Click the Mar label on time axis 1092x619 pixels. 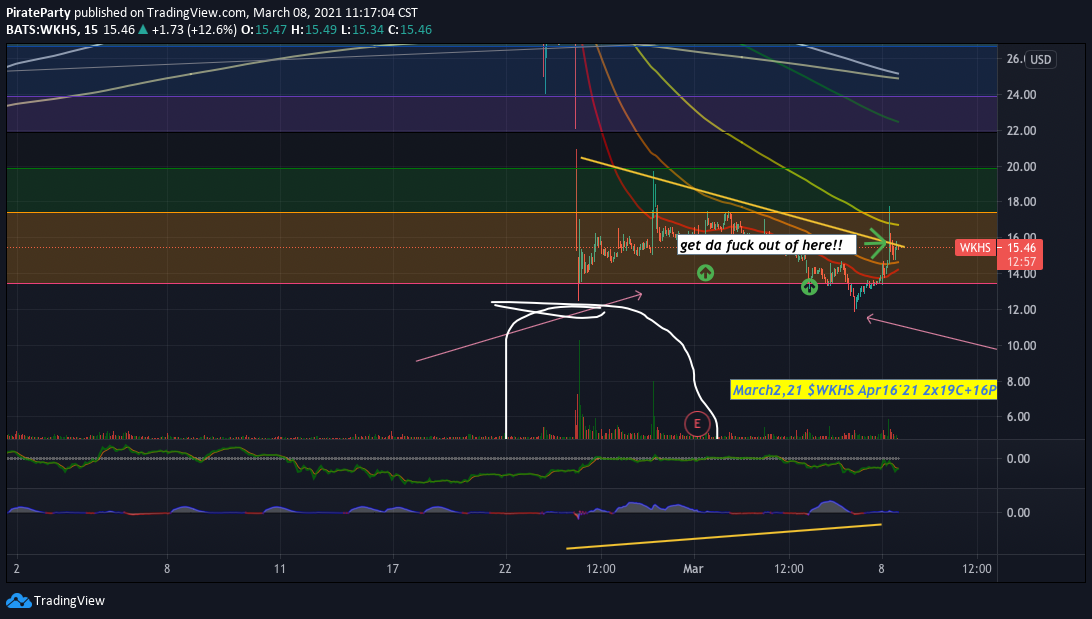[x=693, y=569]
